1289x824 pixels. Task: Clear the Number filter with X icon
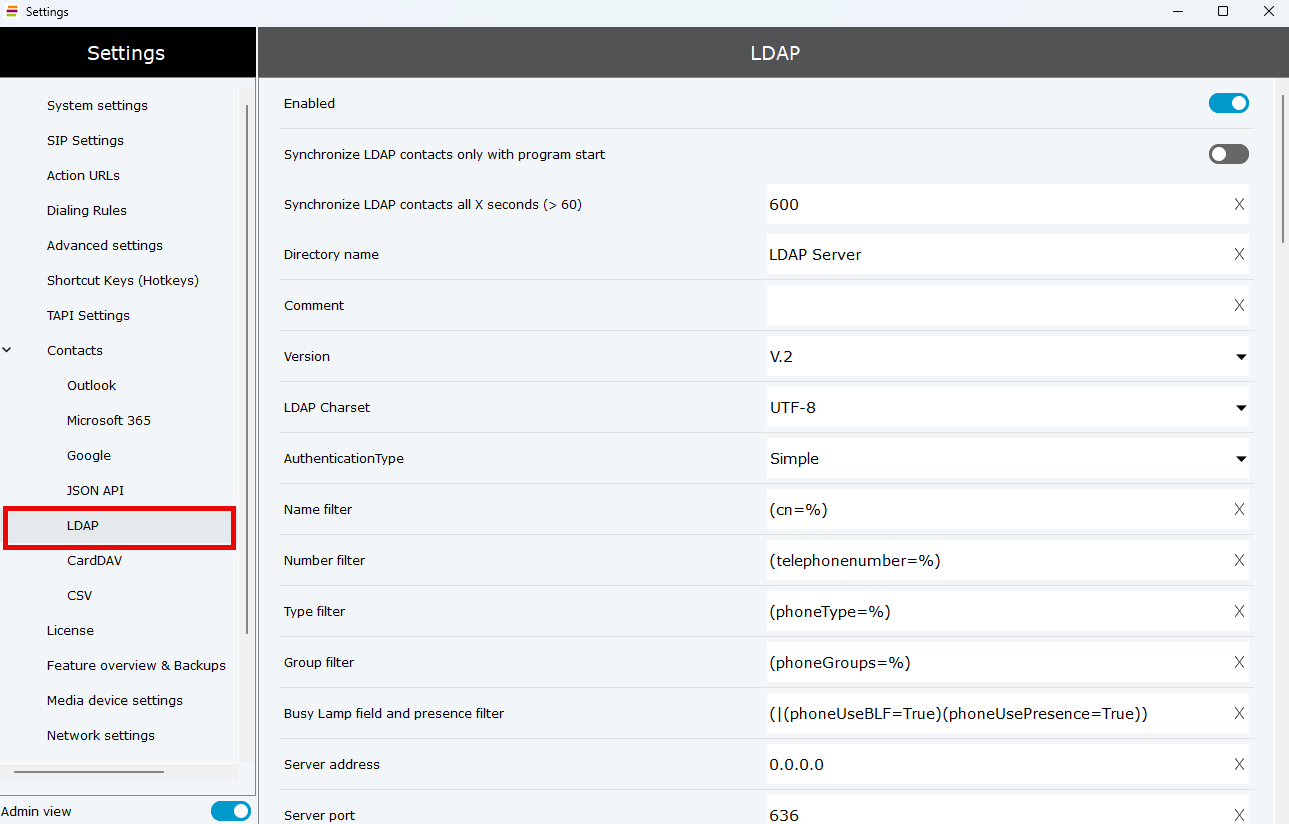click(1239, 560)
